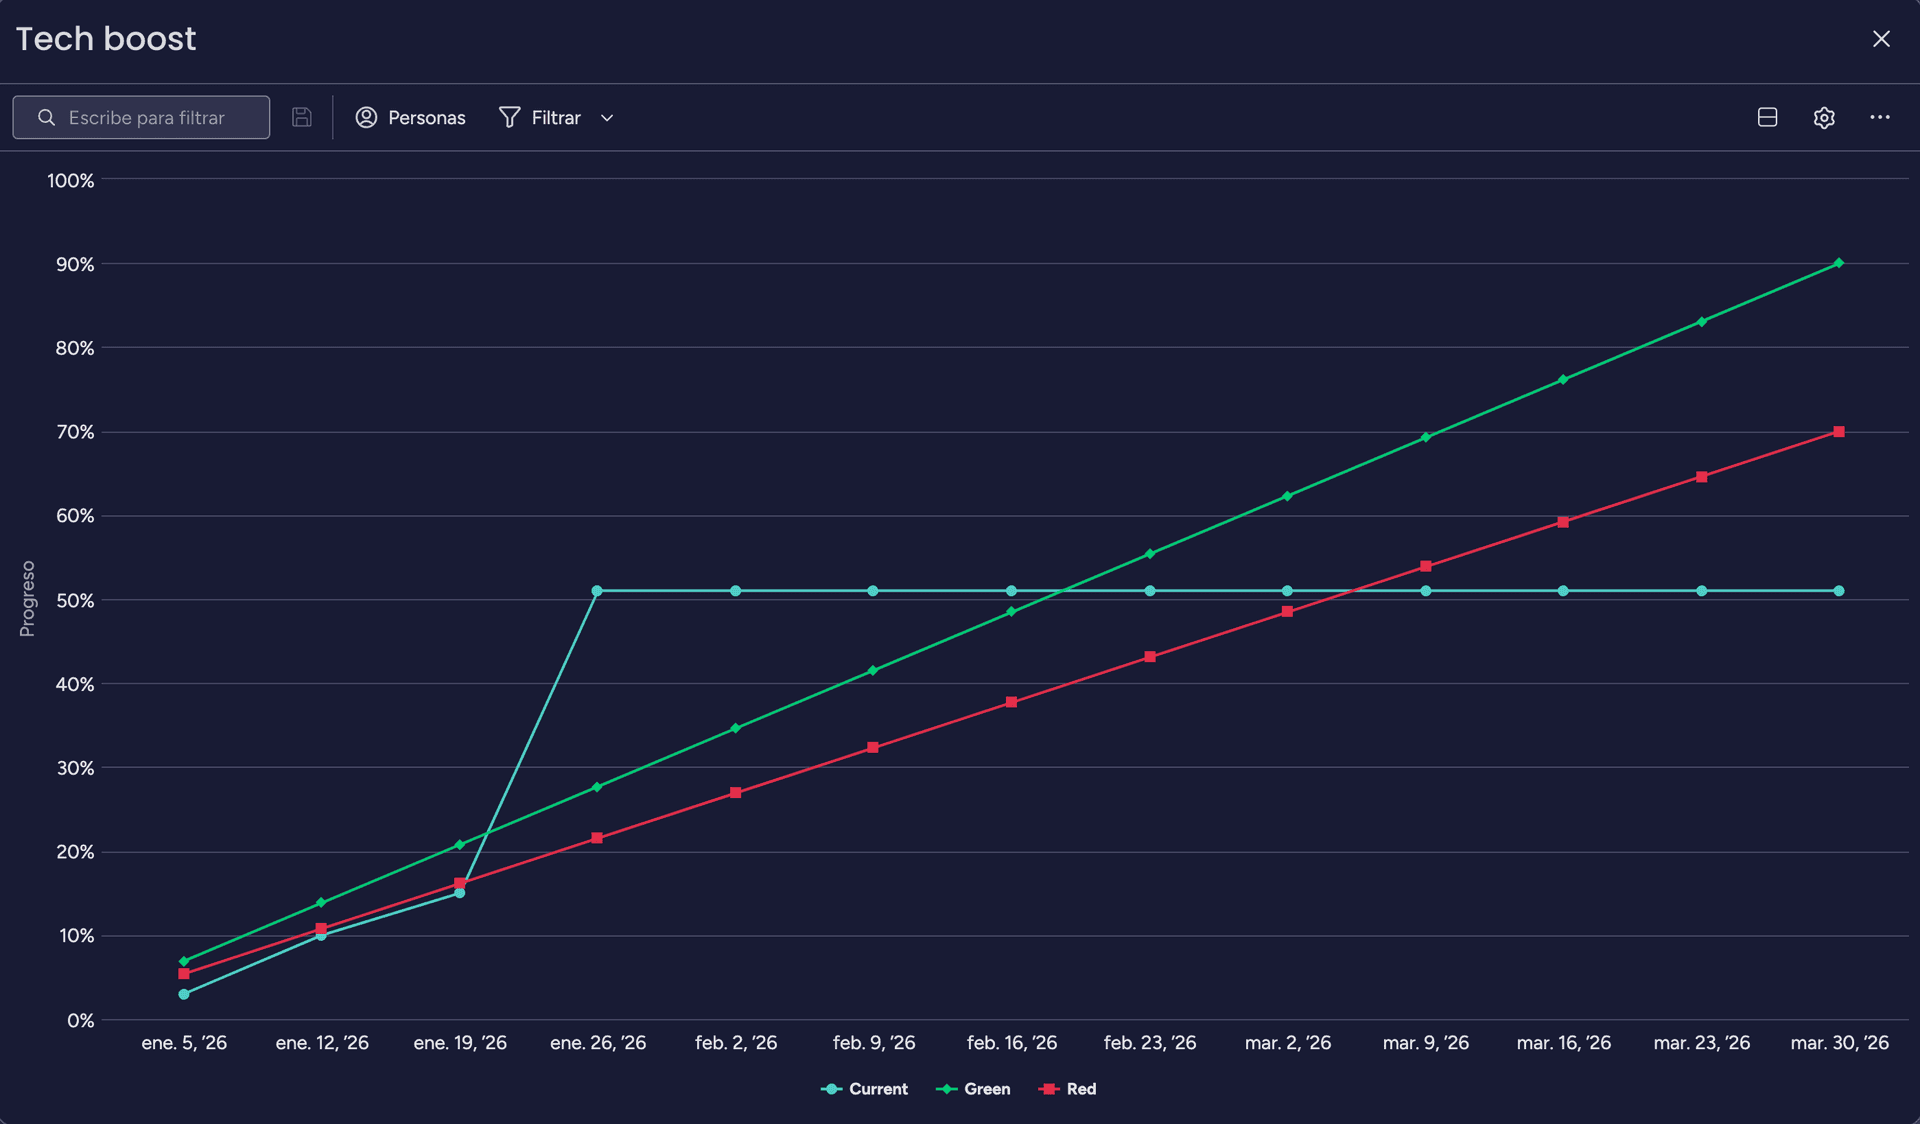Click the save view floppy disk icon
The image size is (1920, 1124).
[301, 117]
